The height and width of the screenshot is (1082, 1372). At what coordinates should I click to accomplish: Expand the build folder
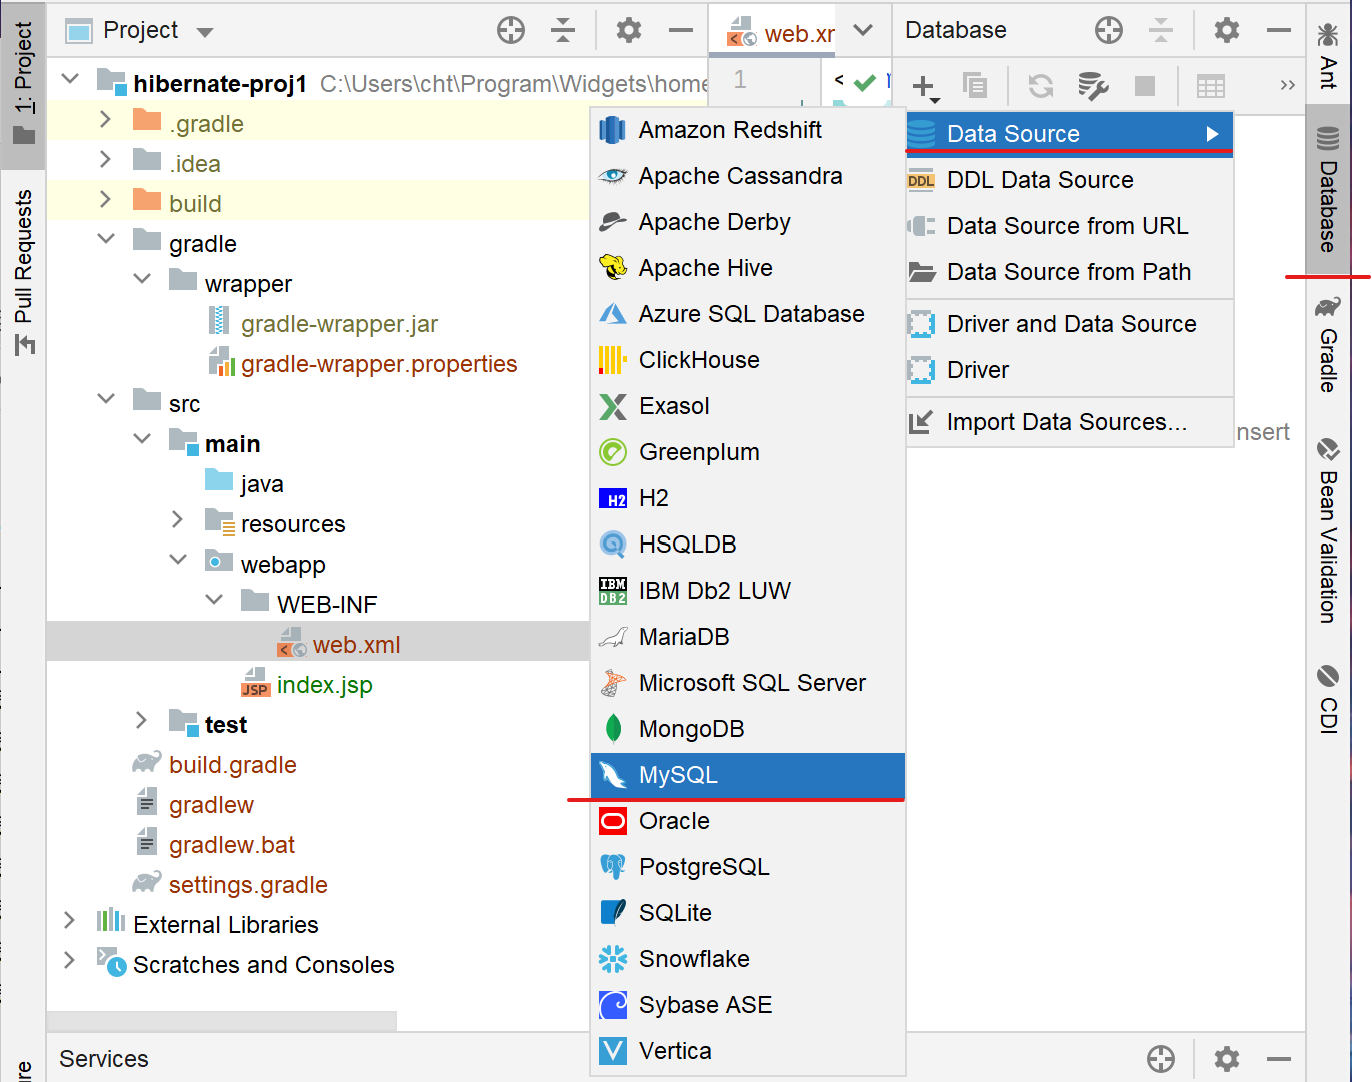coord(106,199)
